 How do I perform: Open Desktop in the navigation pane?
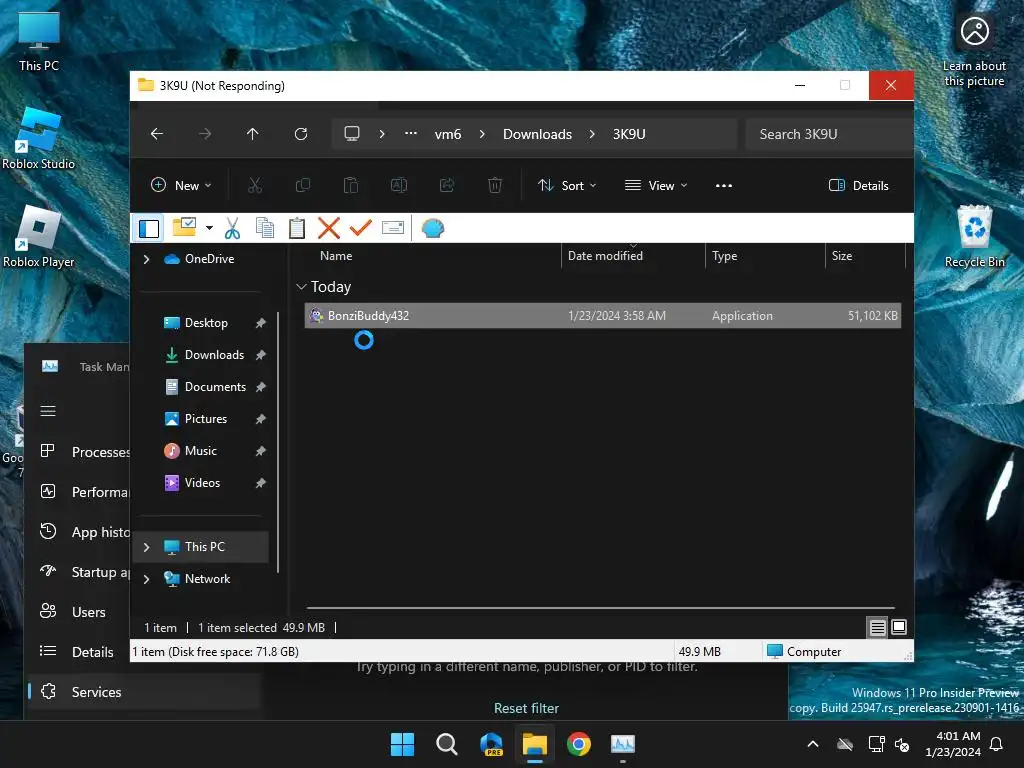point(206,323)
